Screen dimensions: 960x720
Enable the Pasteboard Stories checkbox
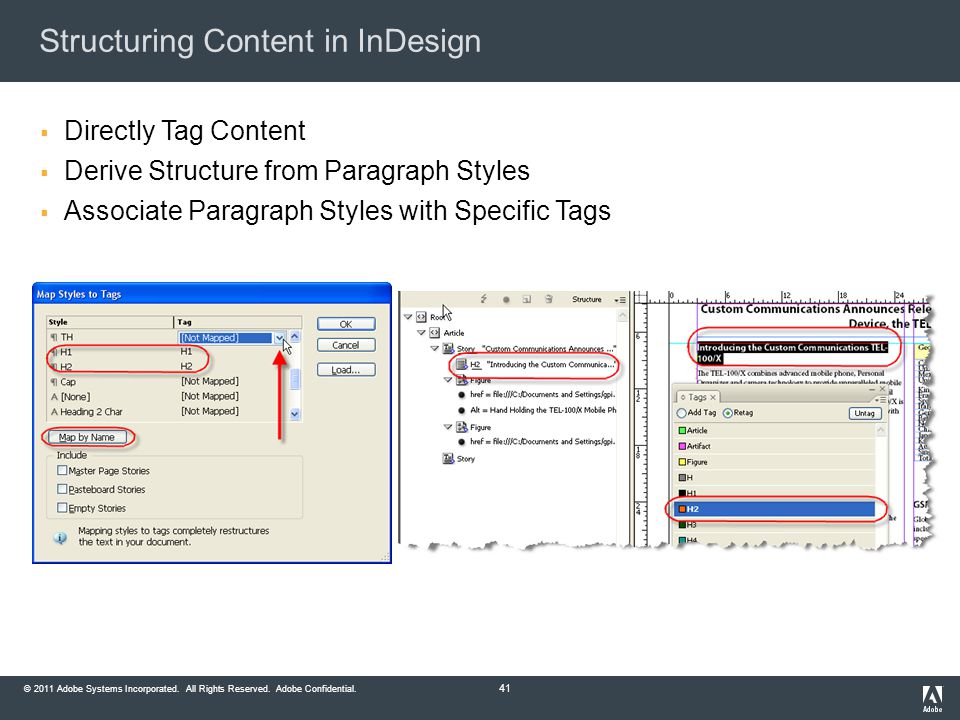coord(62,489)
